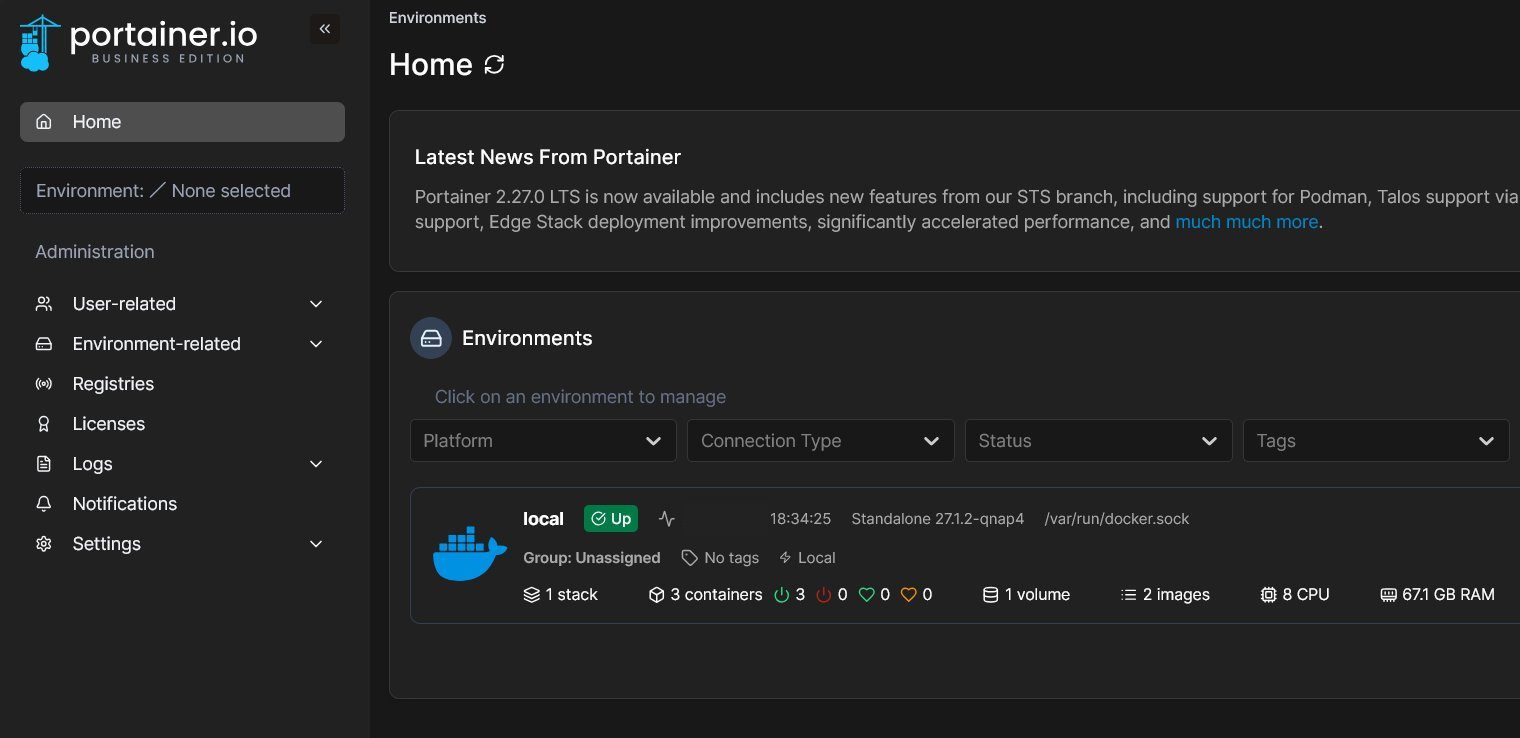The width and height of the screenshot is (1520, 738).
Task: Click the "3 containers" count
Action: (x=716, y=594)
